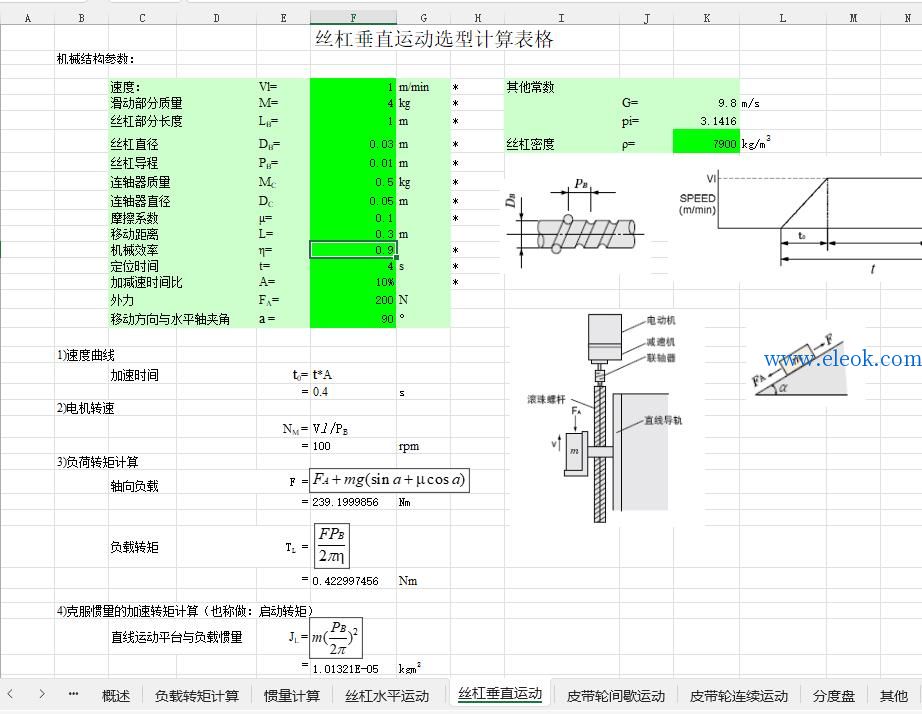Select the axial load formula image
The height and width of the screenshot is (714, 922).
(x=389, y=480)
